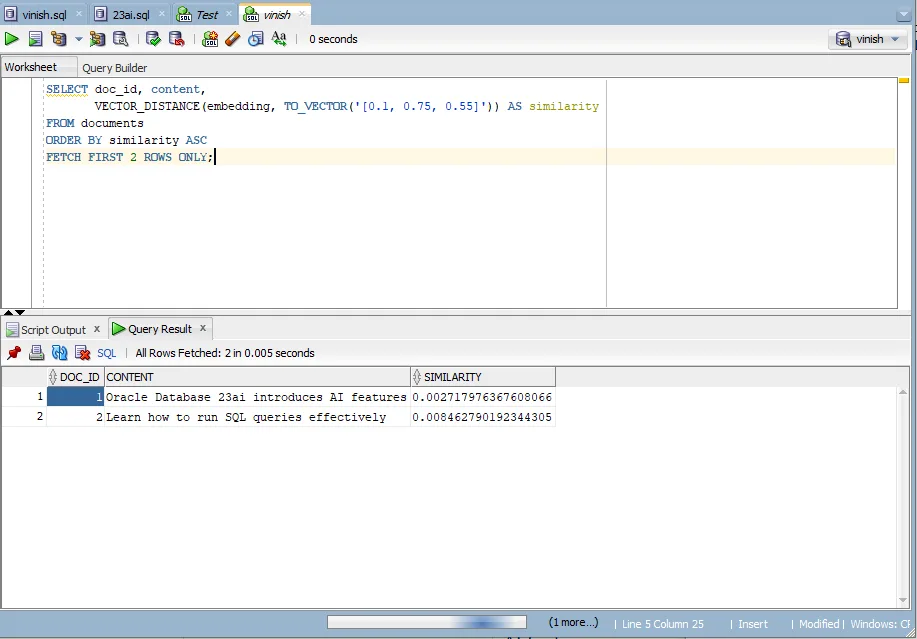Close the vinish.sql tab
The width and height of the screenshot is (917, 639).
point(79,13)
